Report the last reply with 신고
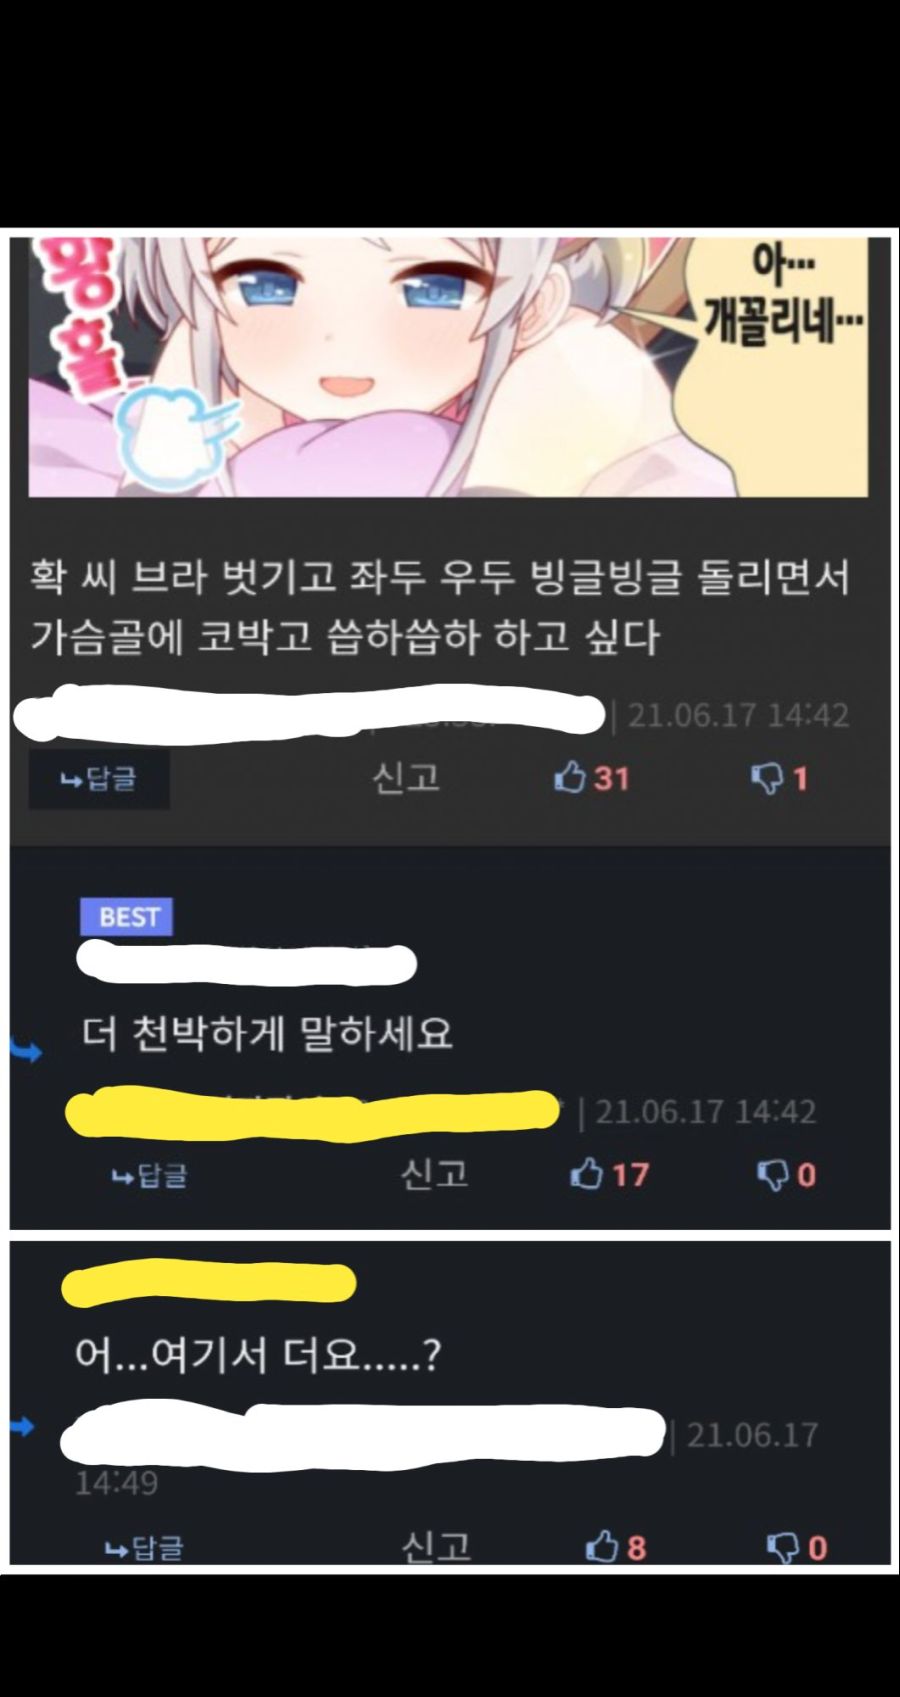The width and height of the screenshot is (900, 1697). (436, 1547)
